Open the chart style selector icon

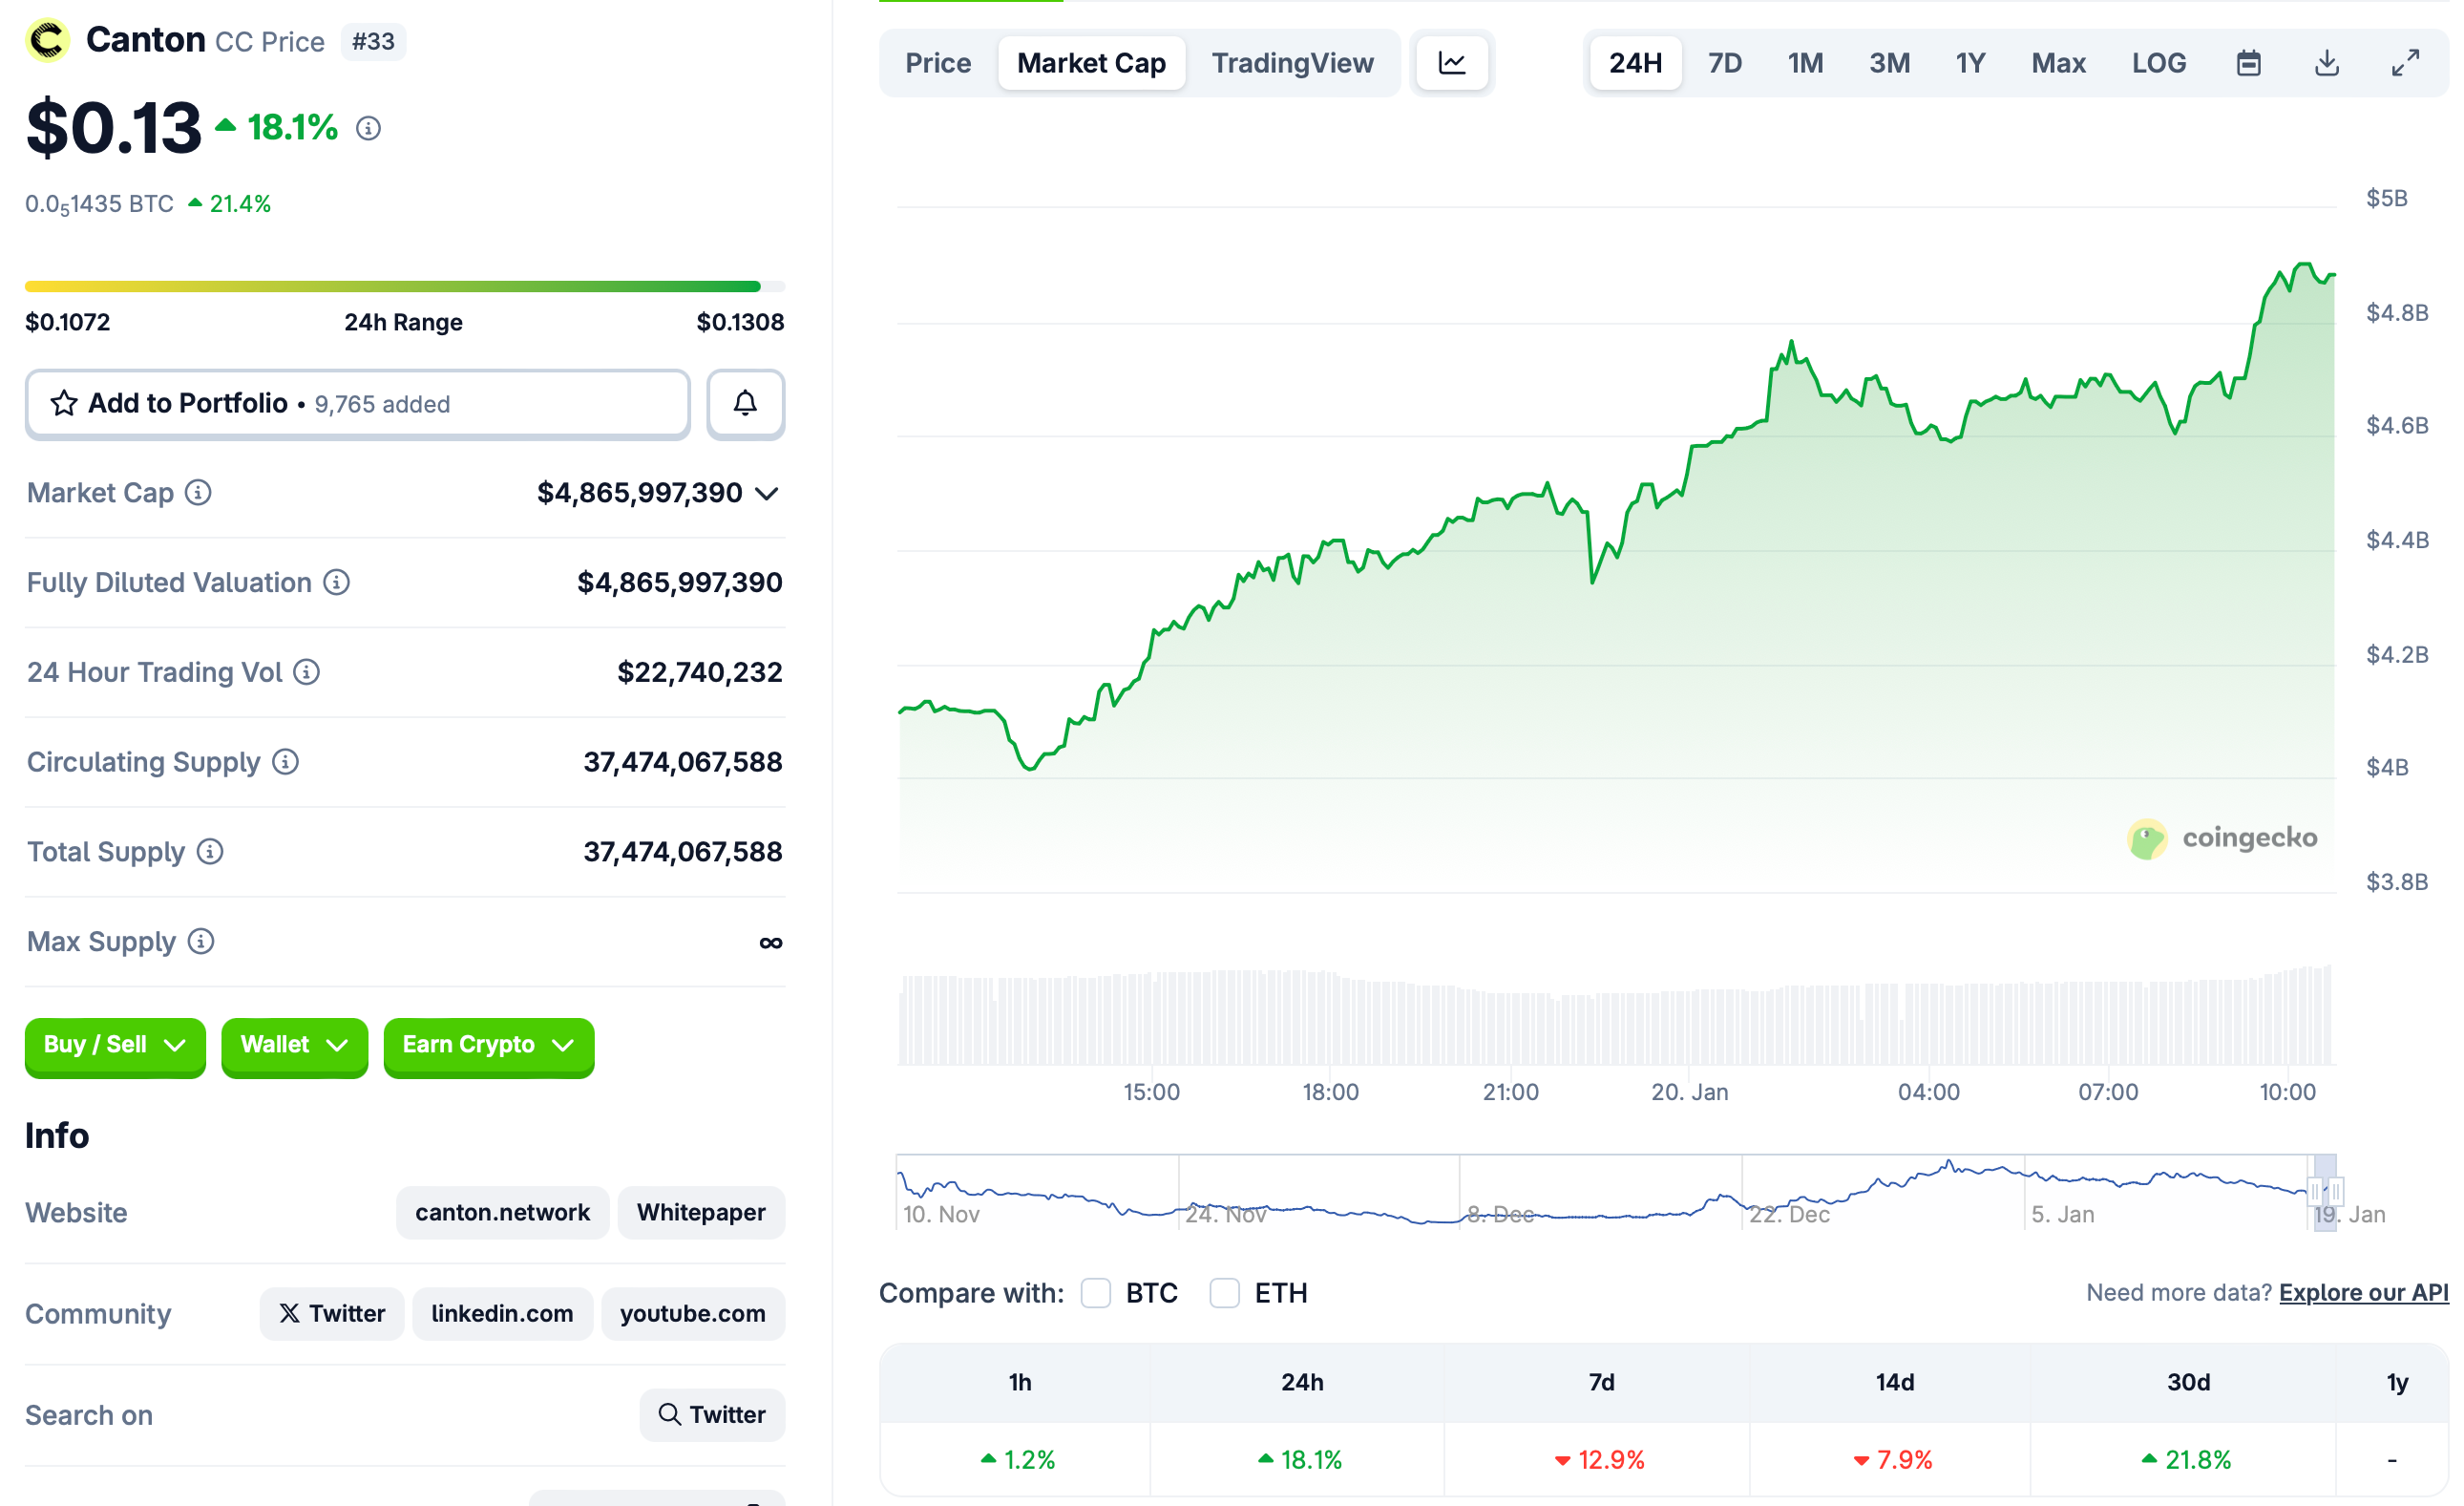[x=1452, y=62]
